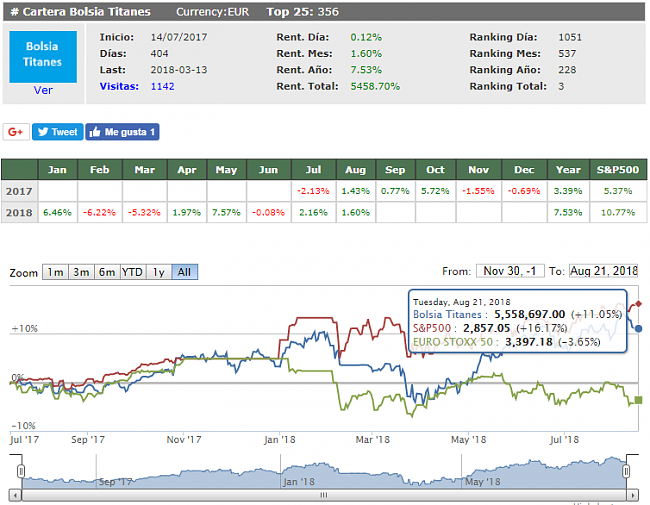Viewport: 650px width, 505px height.
Task: Click the red S&P500 diamond marker
Action: point(638,304)
